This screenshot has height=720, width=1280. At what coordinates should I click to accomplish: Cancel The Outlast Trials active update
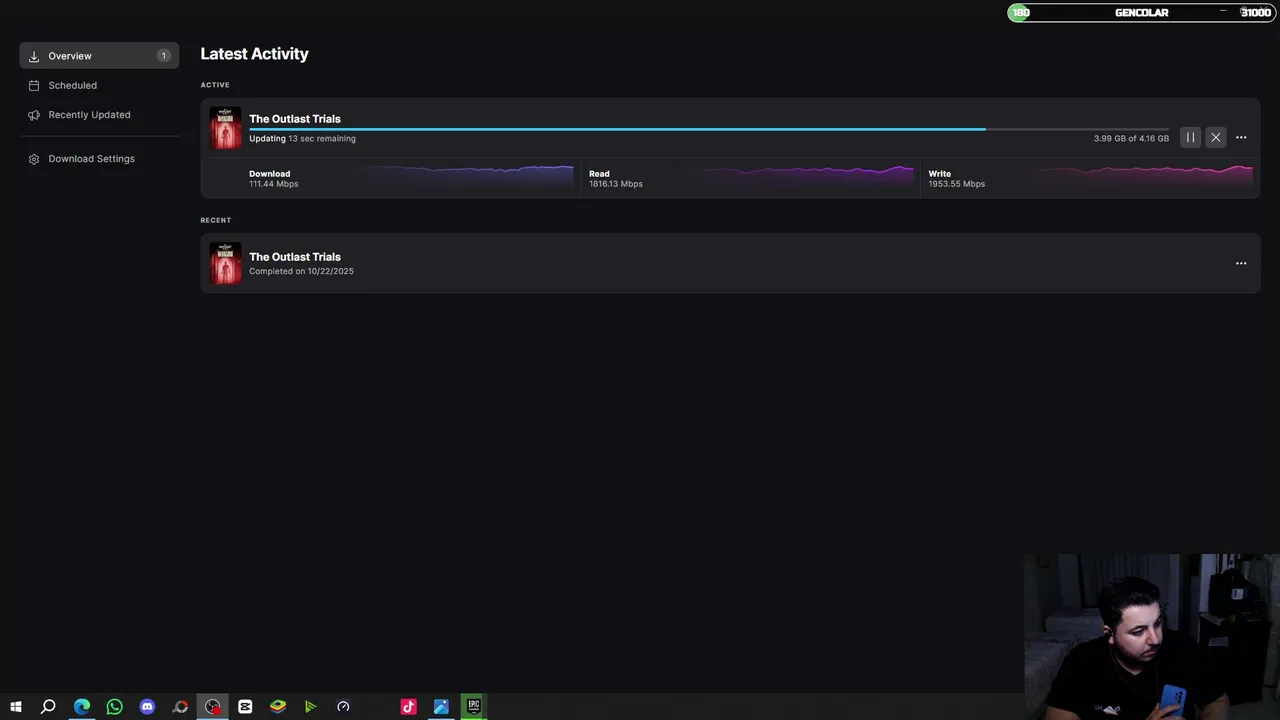(x=1215, y=137)
